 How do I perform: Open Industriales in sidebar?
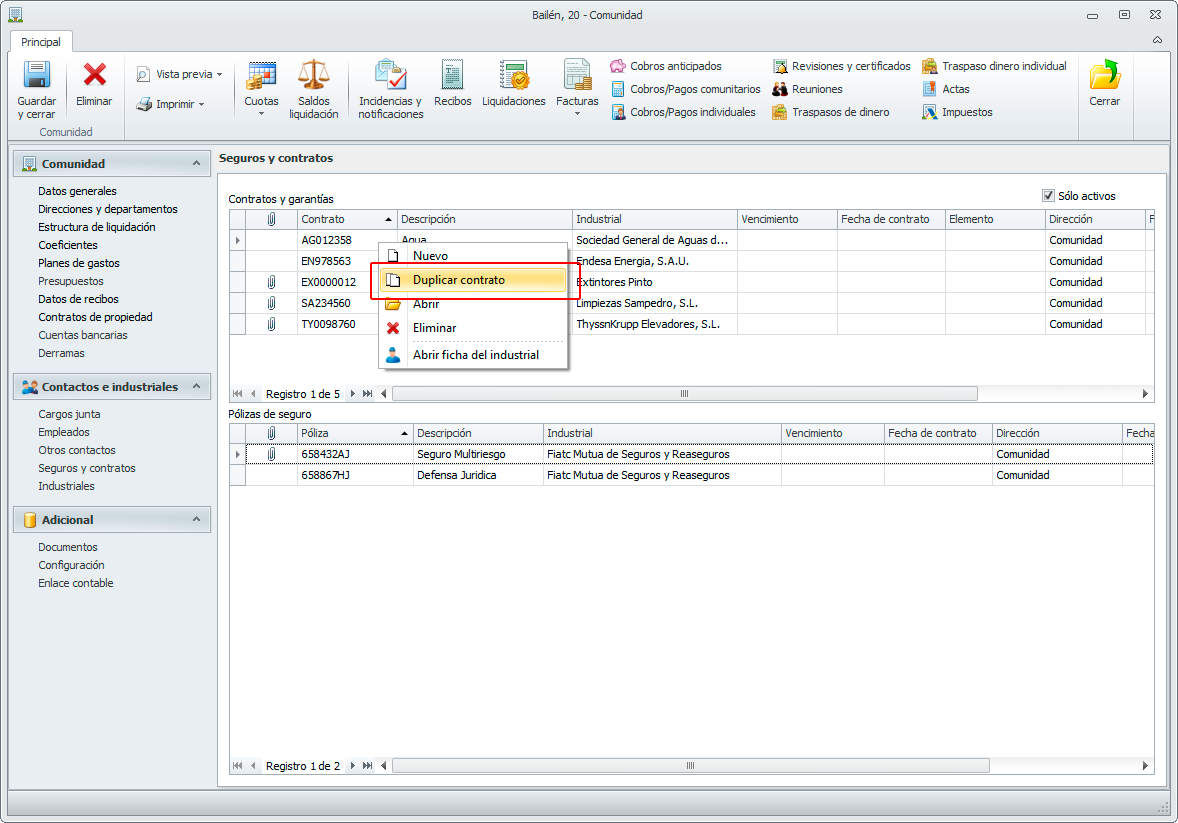coord(66,486)
